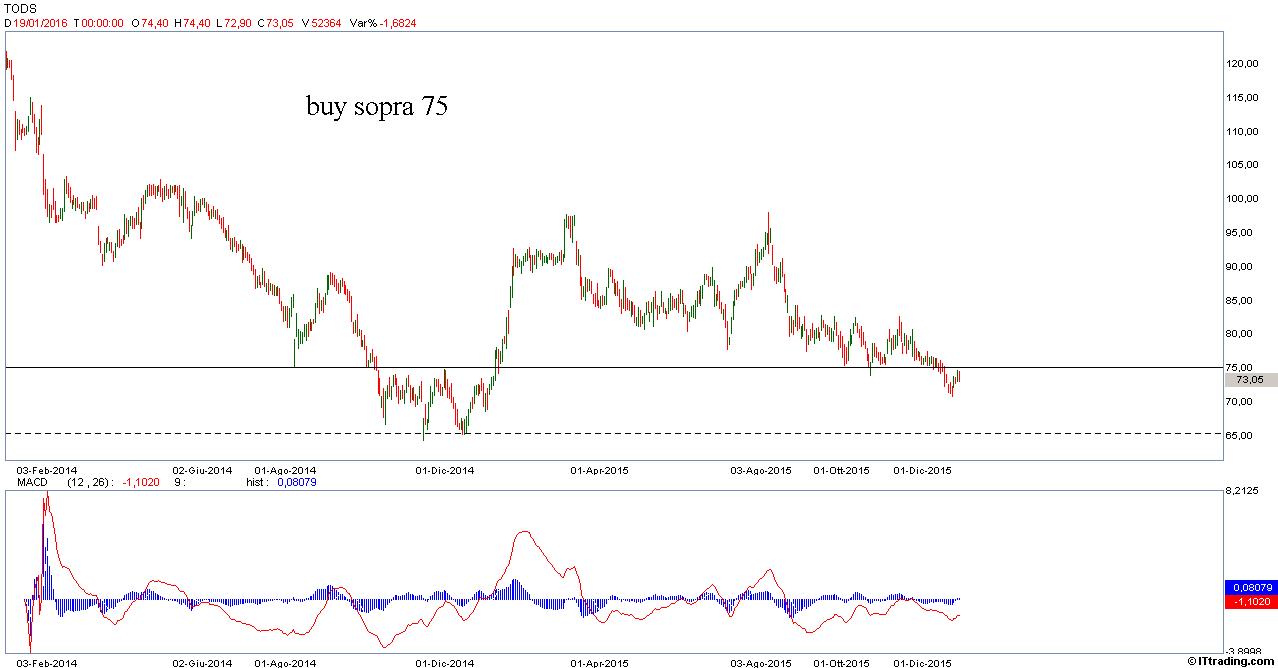Select the 01-Dic-2014 date under price chart
The height and width of the screenshot is (668, 1278).
444,469
